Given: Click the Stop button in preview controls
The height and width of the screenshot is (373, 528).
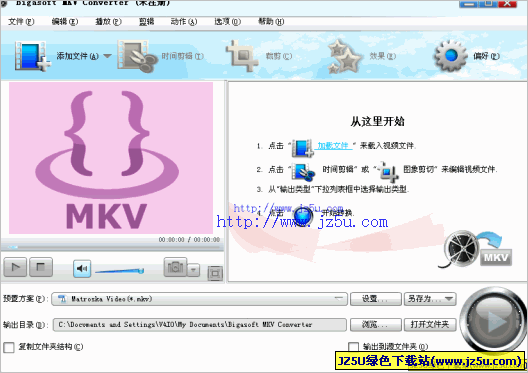Looking at the screenshot, I should [41, 267].
